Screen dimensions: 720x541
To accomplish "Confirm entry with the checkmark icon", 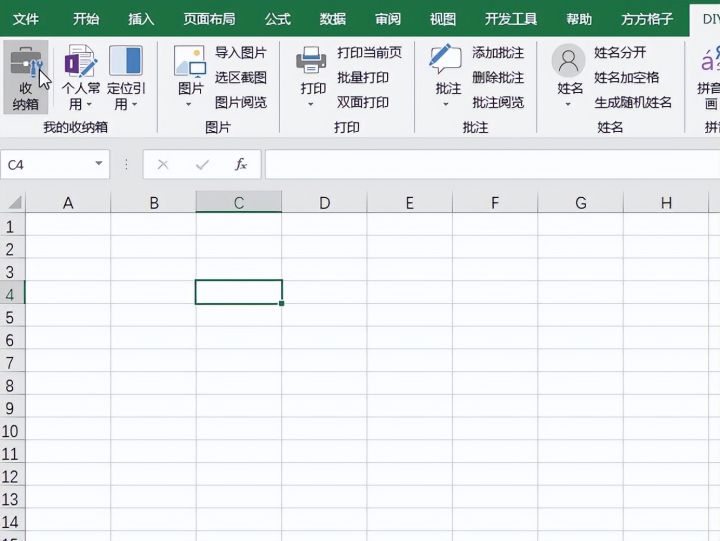I will pos(202,164).
